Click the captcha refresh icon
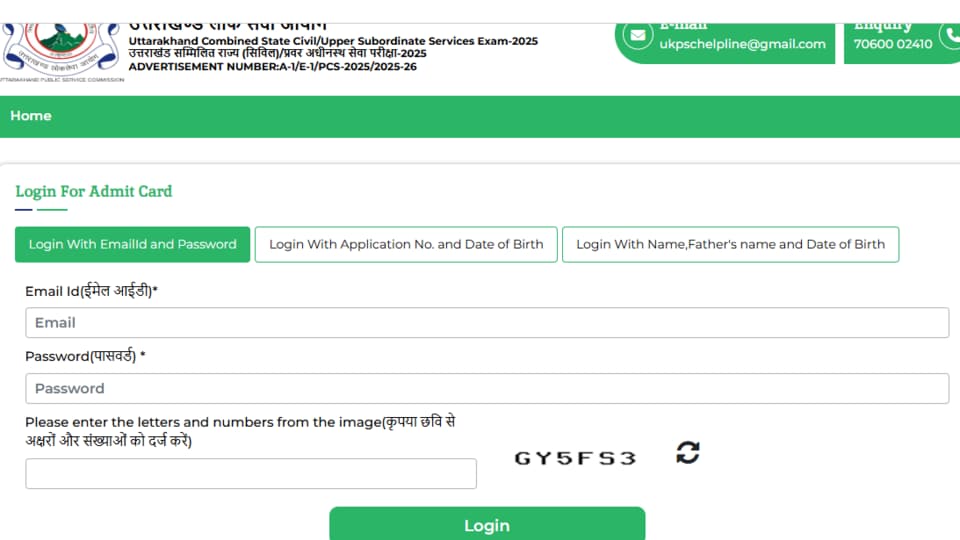Screen dimensions: 960x540 [688, 453]
